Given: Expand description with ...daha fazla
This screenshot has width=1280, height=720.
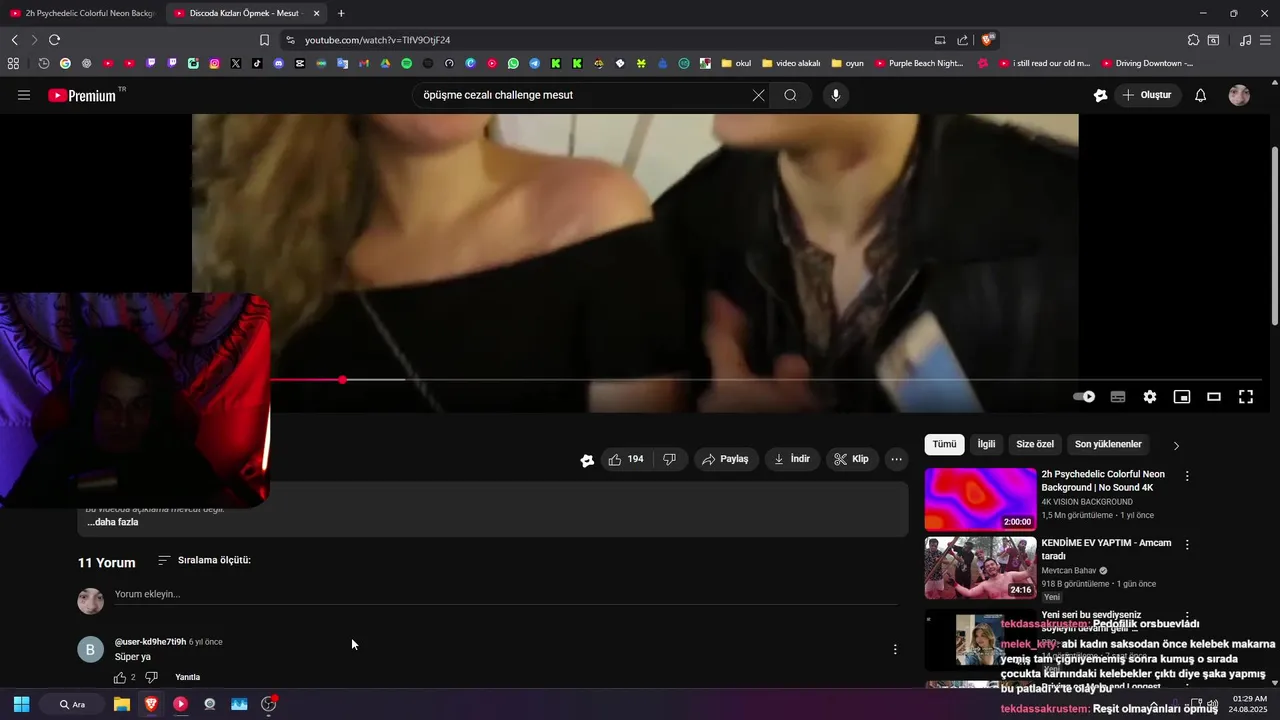Looking at the screenshot, I should 113,522.
